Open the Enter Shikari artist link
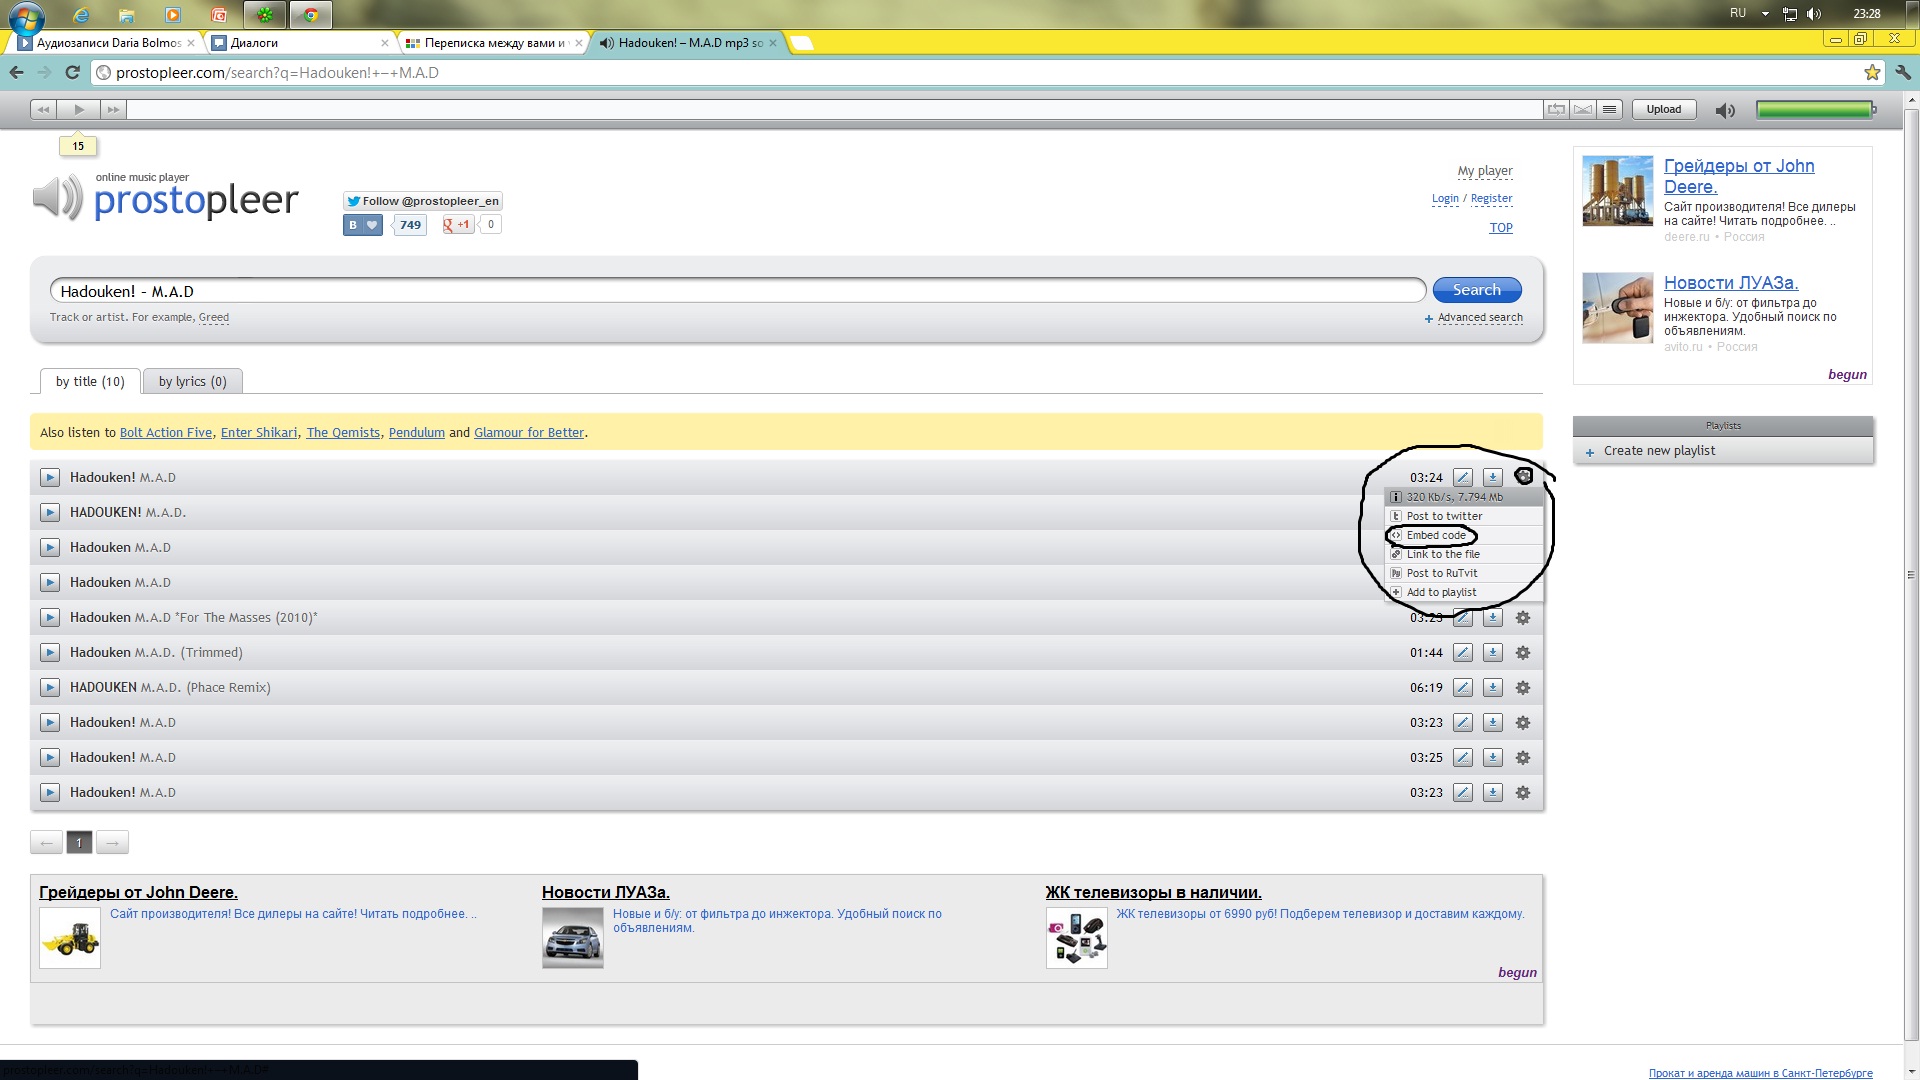 point(259,433)
